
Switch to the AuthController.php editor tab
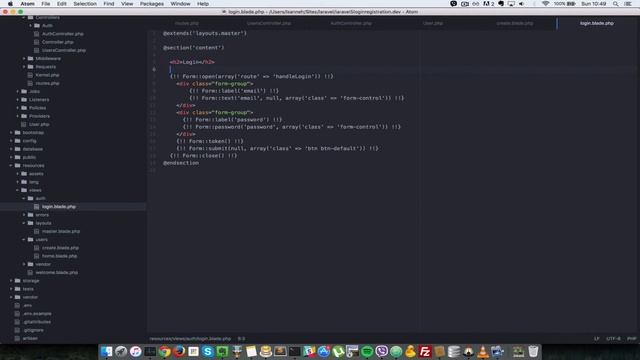[x=351, y=23]
